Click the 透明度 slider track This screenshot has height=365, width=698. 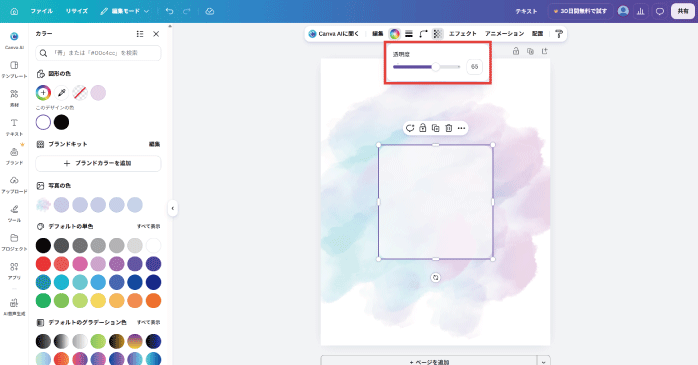[x=426, y=67]
